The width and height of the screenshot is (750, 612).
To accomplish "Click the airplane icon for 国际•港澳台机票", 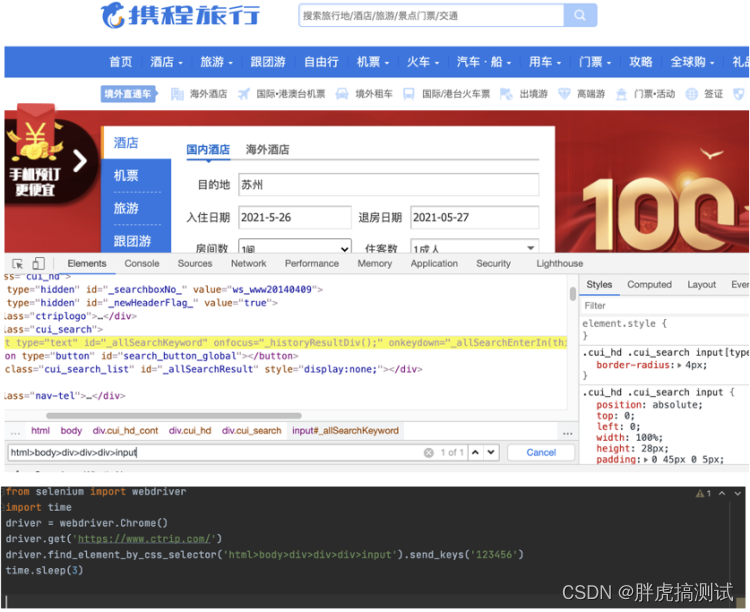I will [x=244, y=94].
